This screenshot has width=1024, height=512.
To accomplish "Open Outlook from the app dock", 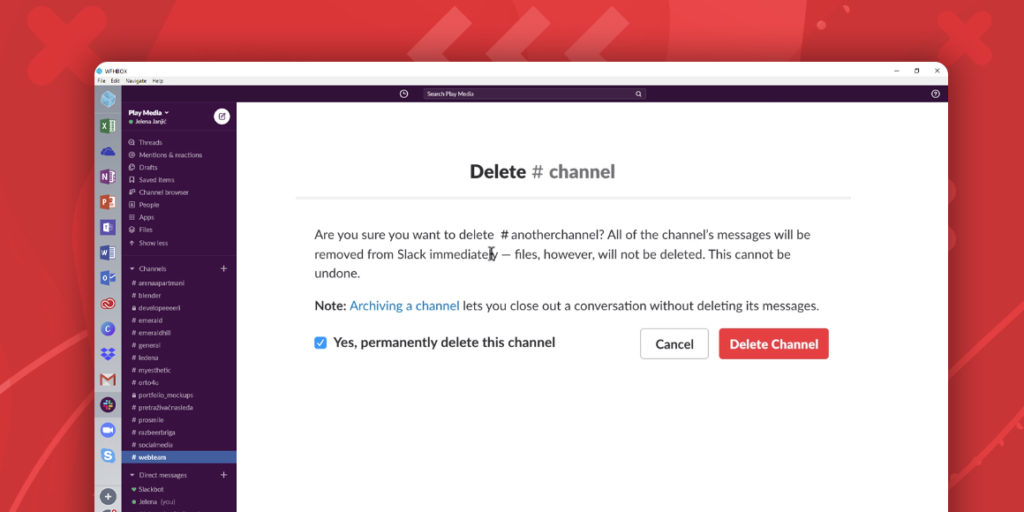I will pos(108,278).
